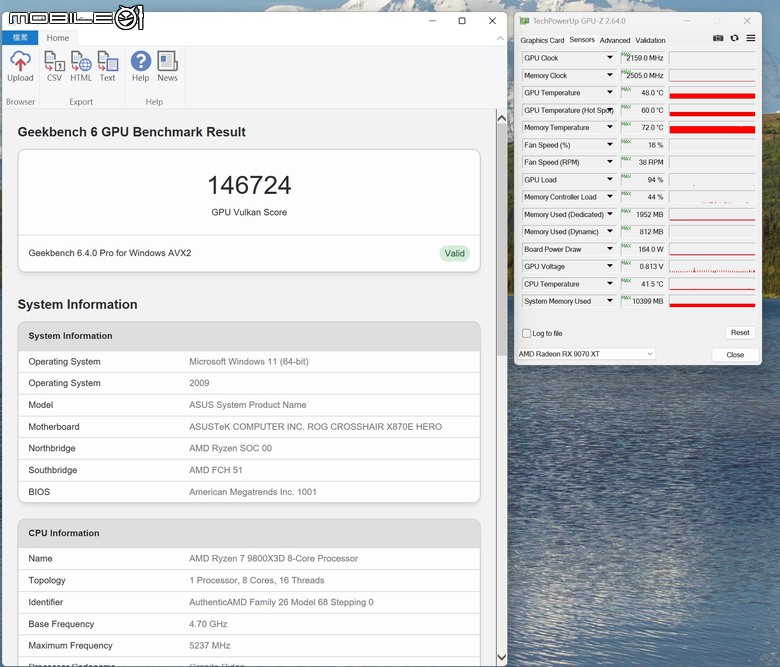Click the GPU Temperature red graph
Image resolution: width=780 pixels, height=667 pixels.
click(712, 93)
